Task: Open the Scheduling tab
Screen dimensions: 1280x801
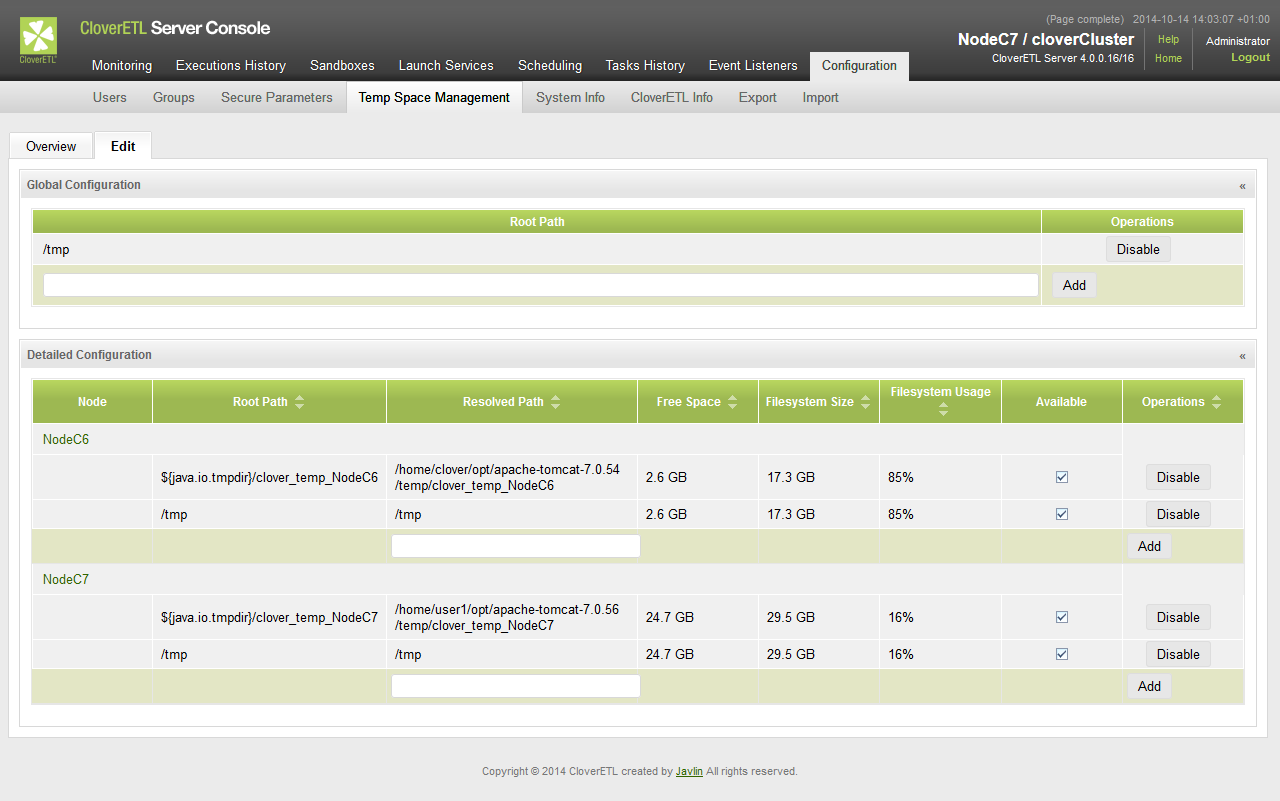Action: (x=550, y=66)
